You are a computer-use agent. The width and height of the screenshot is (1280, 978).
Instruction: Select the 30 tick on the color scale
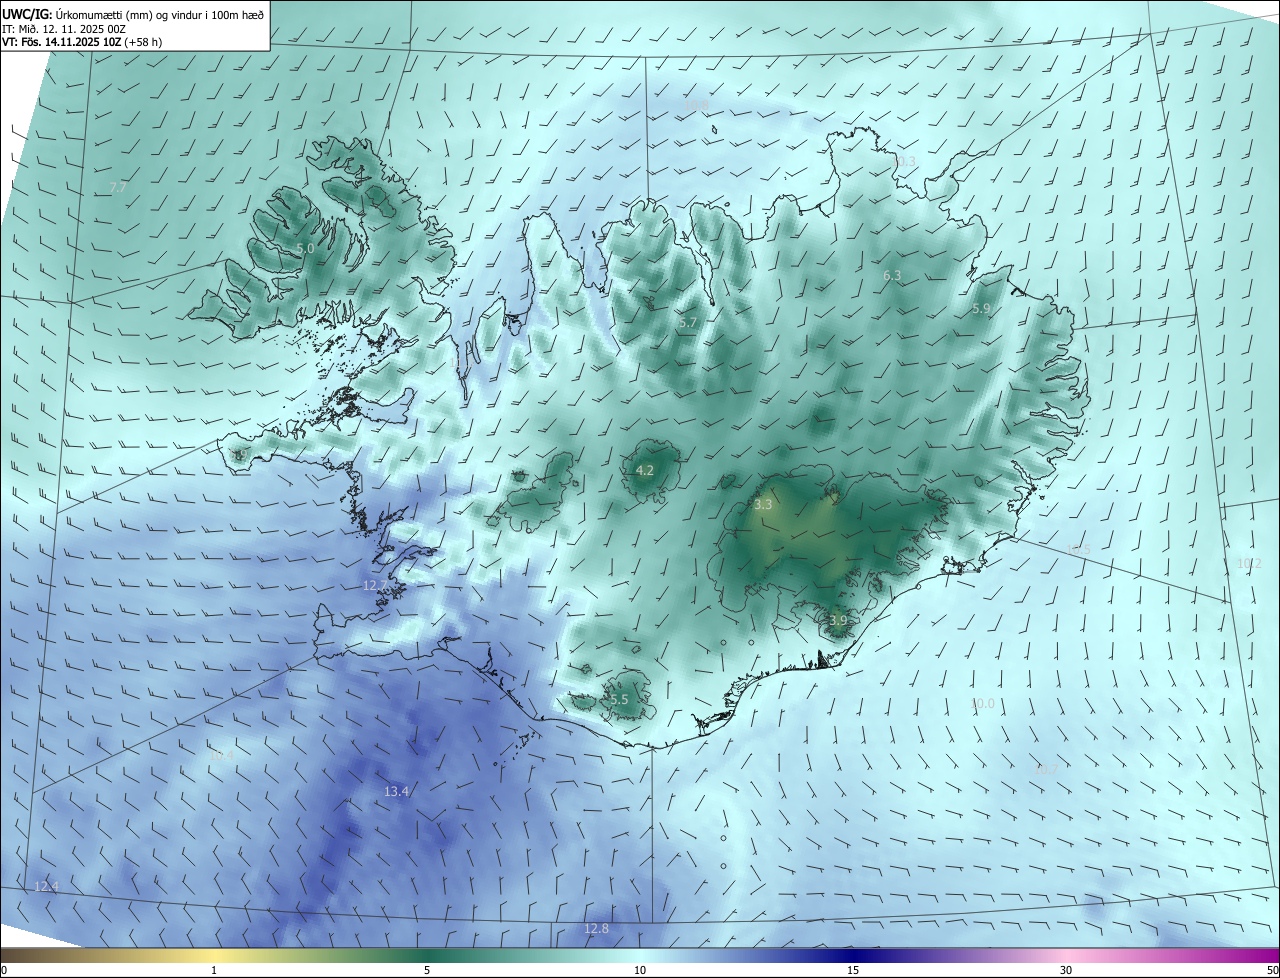coord(1066,970)
